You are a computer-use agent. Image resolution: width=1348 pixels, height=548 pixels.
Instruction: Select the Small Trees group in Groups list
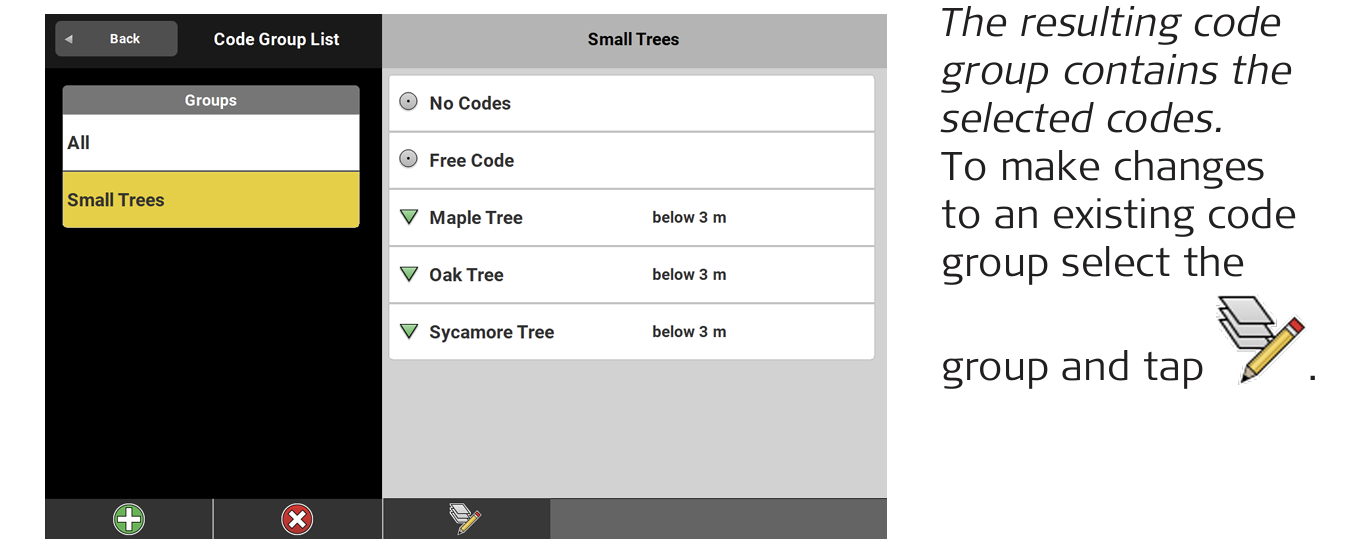click(x=210, y=200)
